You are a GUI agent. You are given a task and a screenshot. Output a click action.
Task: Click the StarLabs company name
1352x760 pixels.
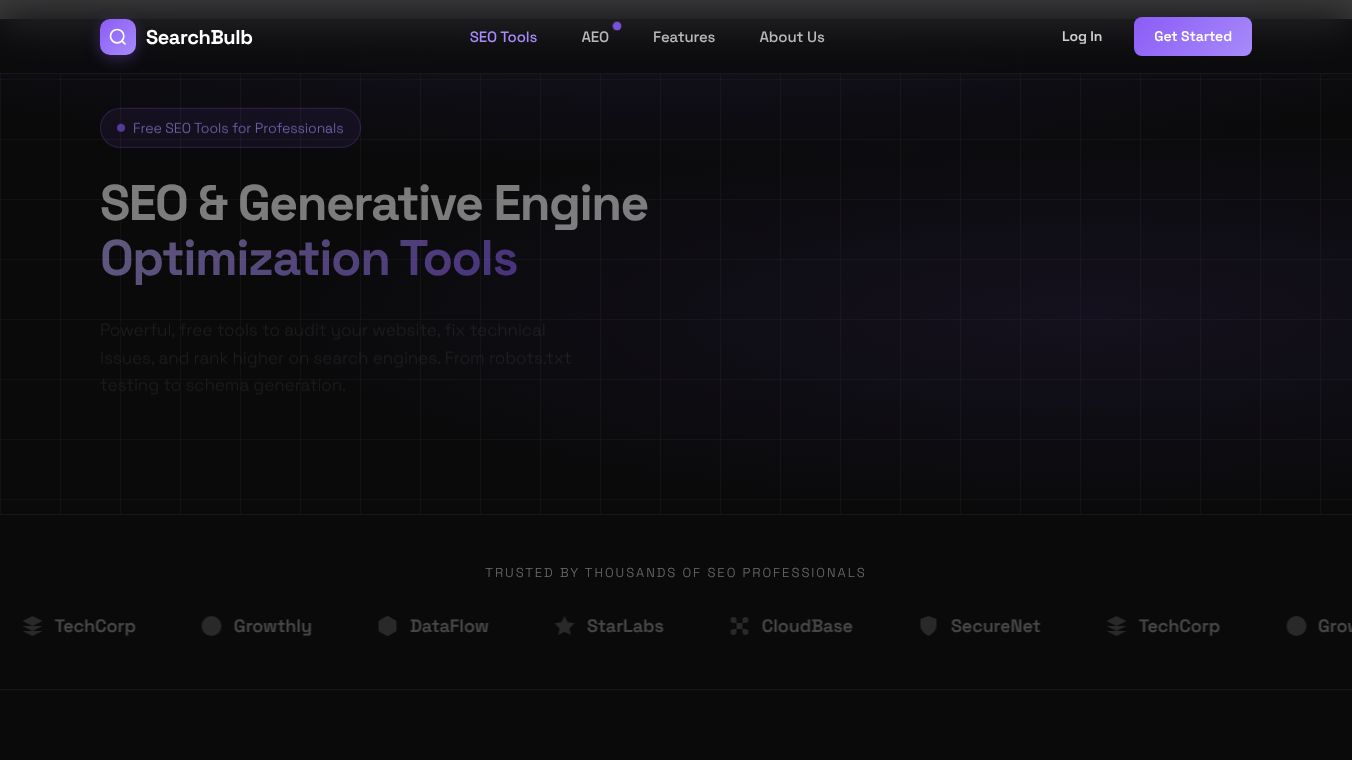(x=625, y=626)
